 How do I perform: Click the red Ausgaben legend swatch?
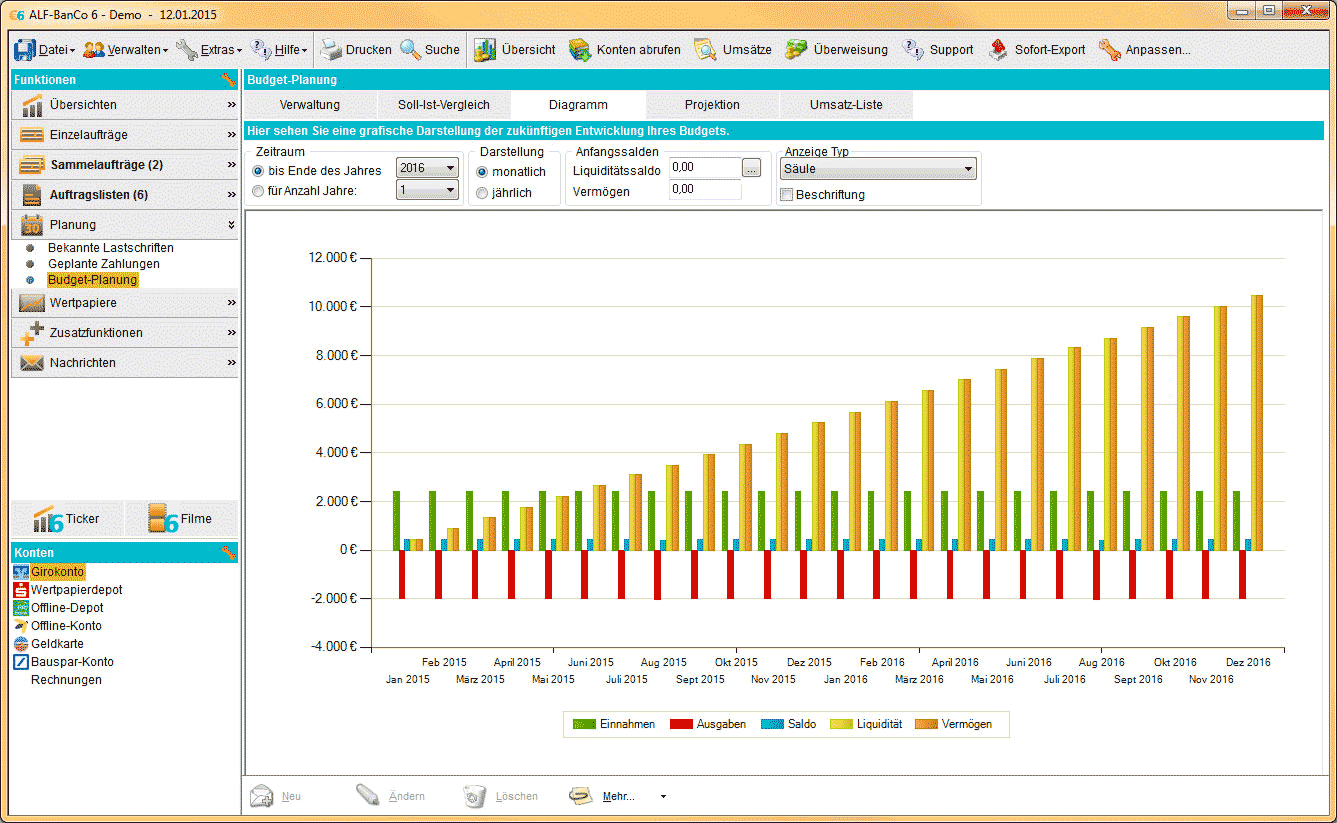[681, 724]
